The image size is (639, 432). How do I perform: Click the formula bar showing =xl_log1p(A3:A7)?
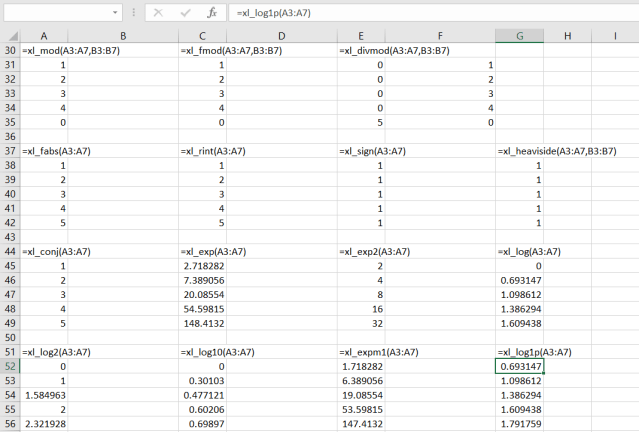tap(430, 14)
